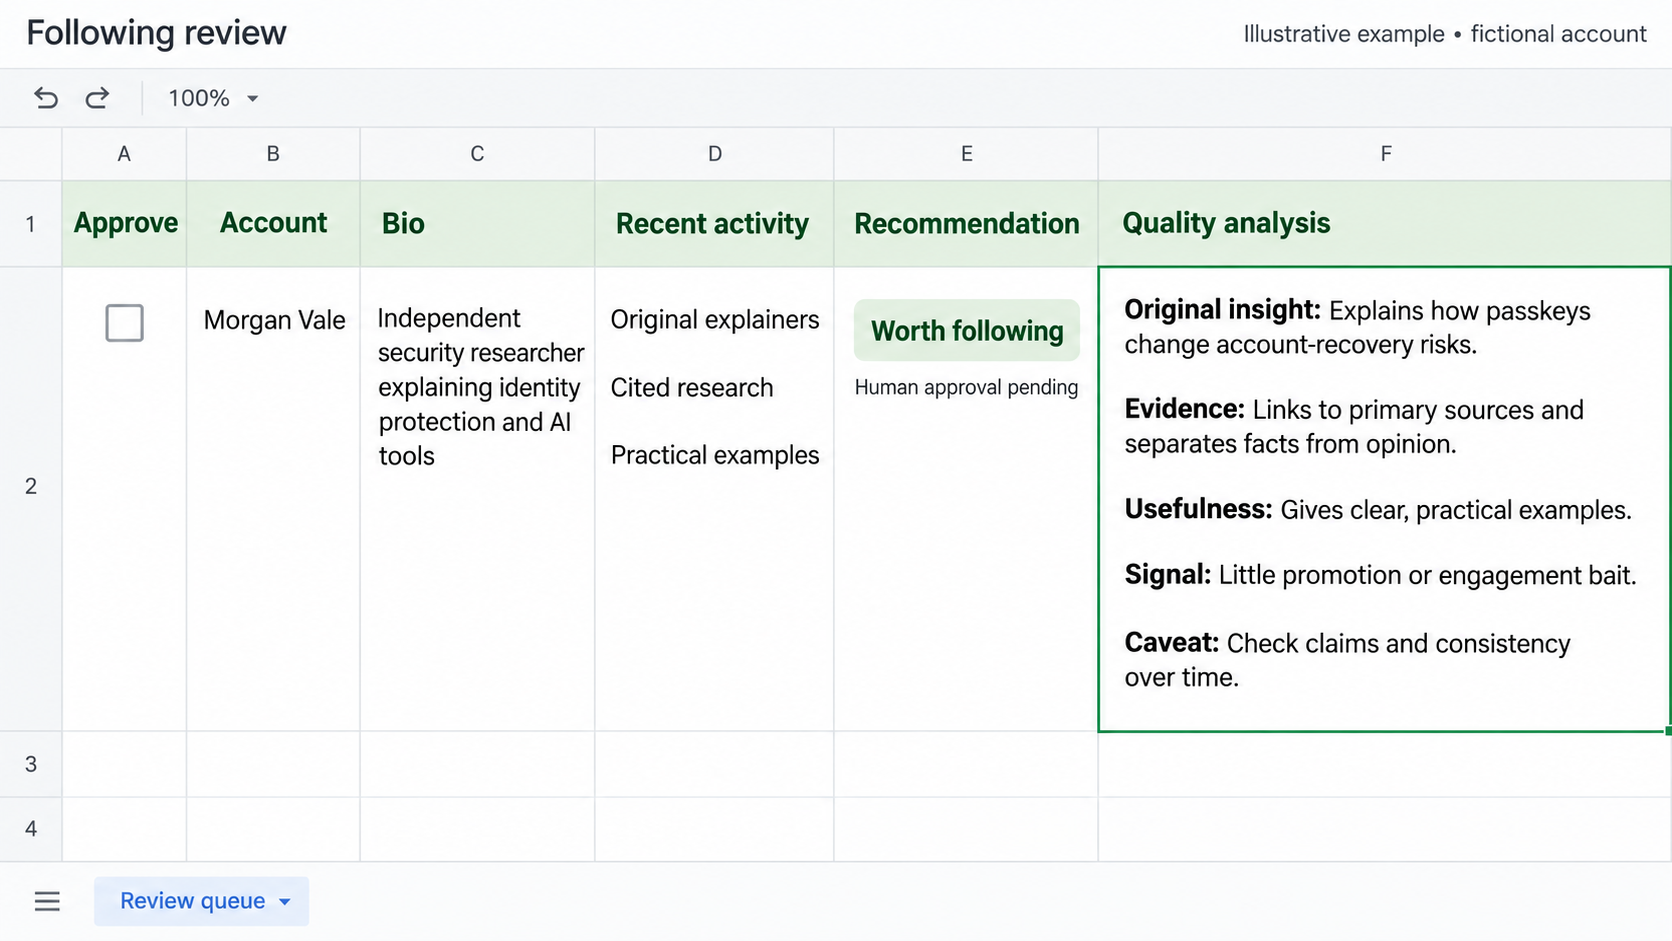Click the Following review document title
The image size is (1672, 941).
tap(156, 33)
